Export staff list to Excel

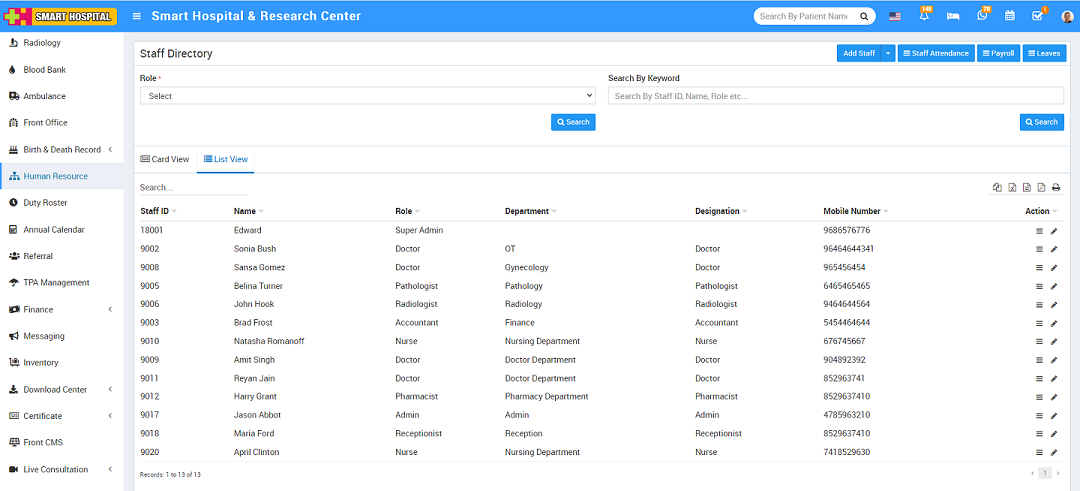pyautogui.click(x=1012, y=187)
